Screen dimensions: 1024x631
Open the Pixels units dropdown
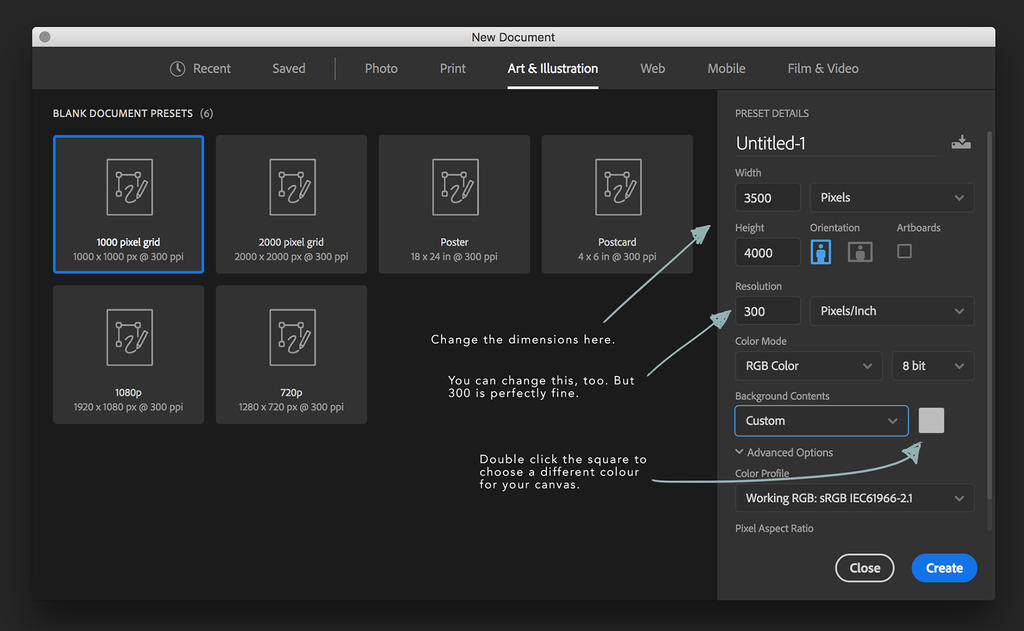click(x=891, y=198)
